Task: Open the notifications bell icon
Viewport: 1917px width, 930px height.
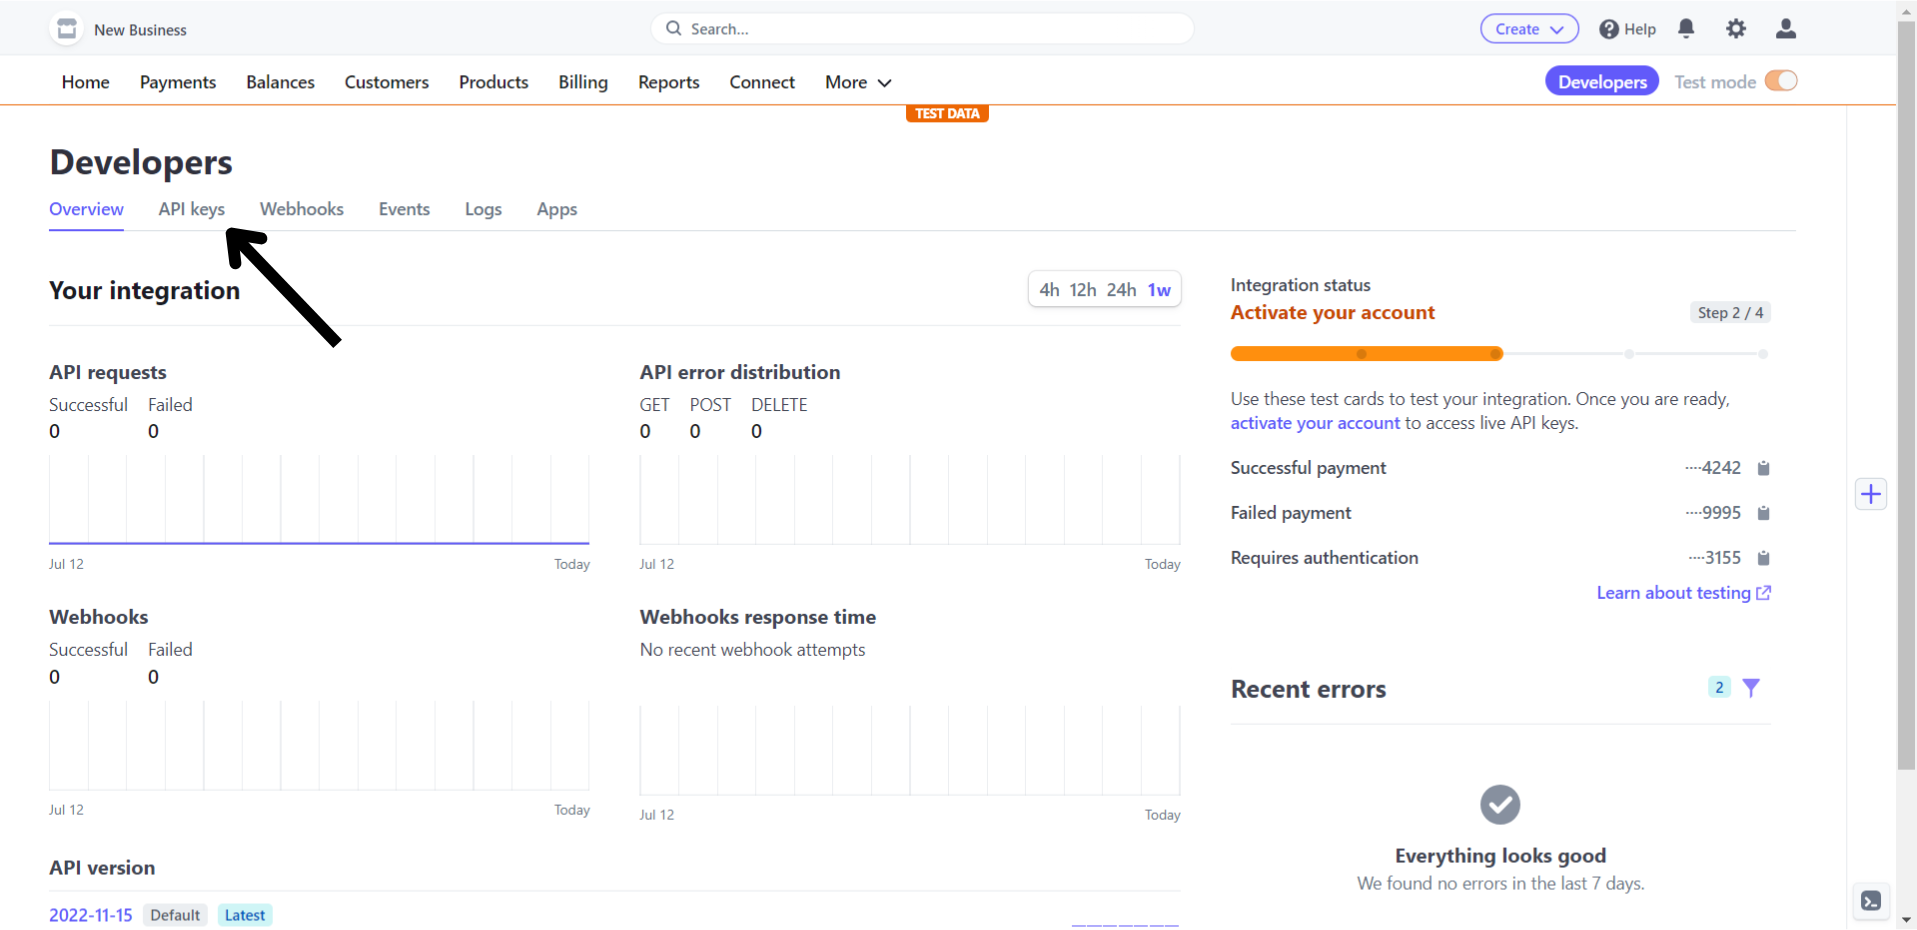Action: (1686, 29)
